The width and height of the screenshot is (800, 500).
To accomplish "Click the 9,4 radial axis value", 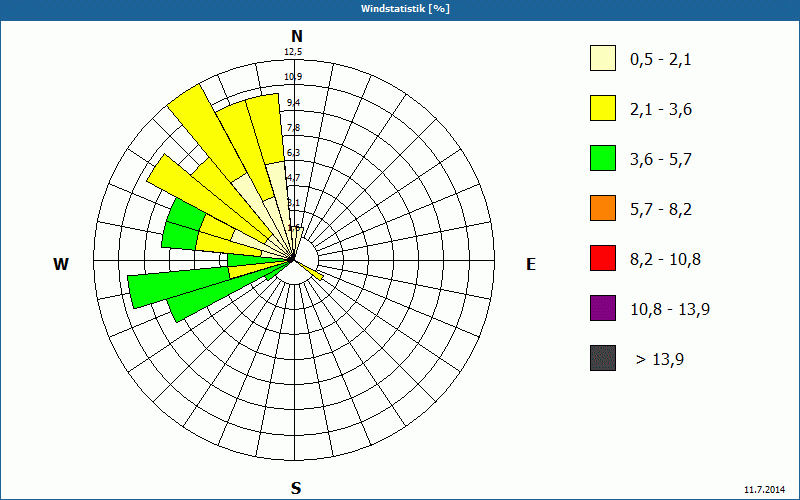I will tap(293, 103).
